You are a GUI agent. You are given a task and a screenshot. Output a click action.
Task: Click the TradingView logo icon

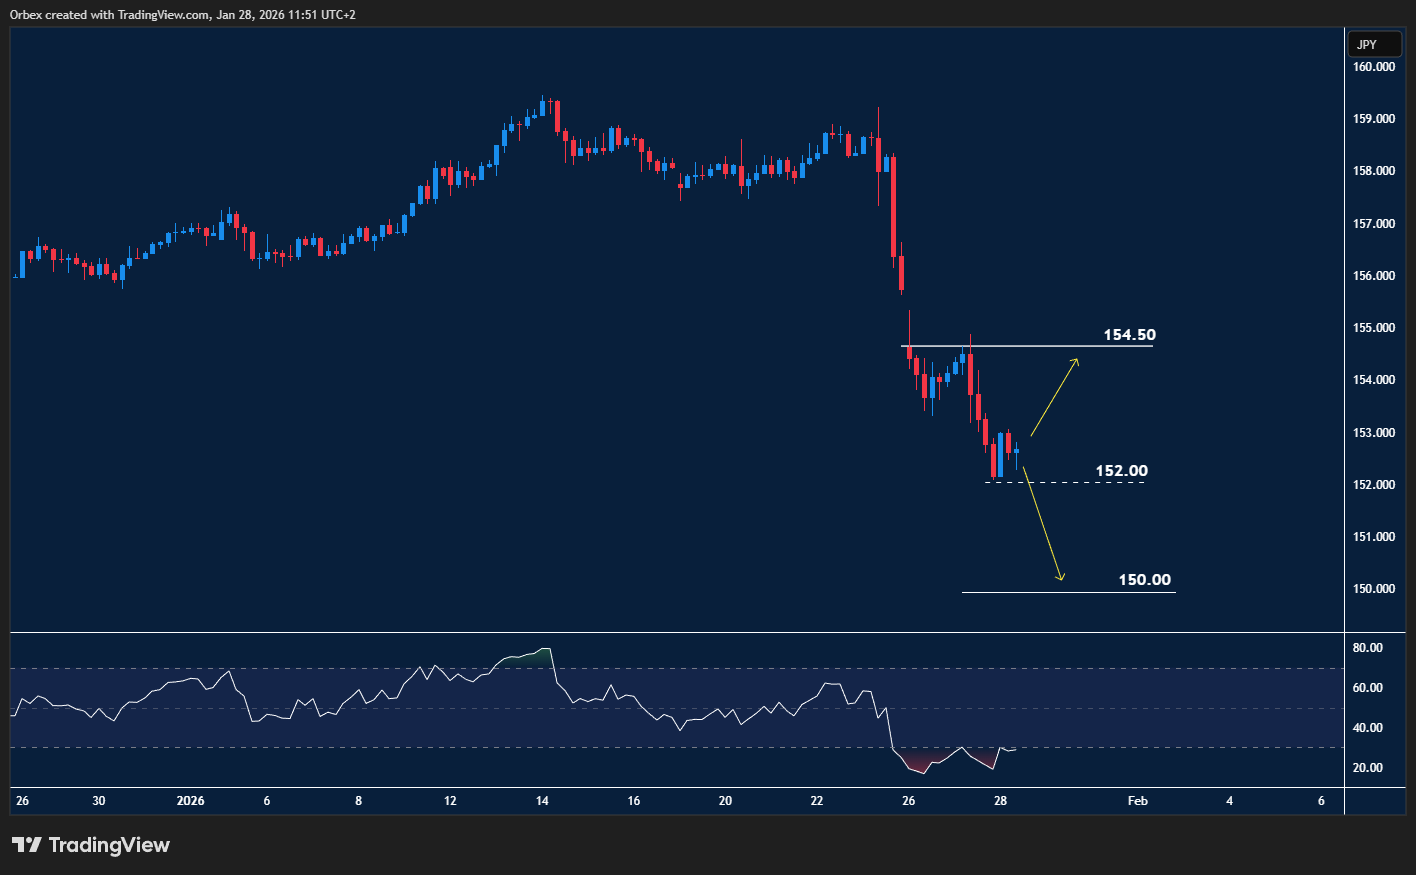coord(27,845)
